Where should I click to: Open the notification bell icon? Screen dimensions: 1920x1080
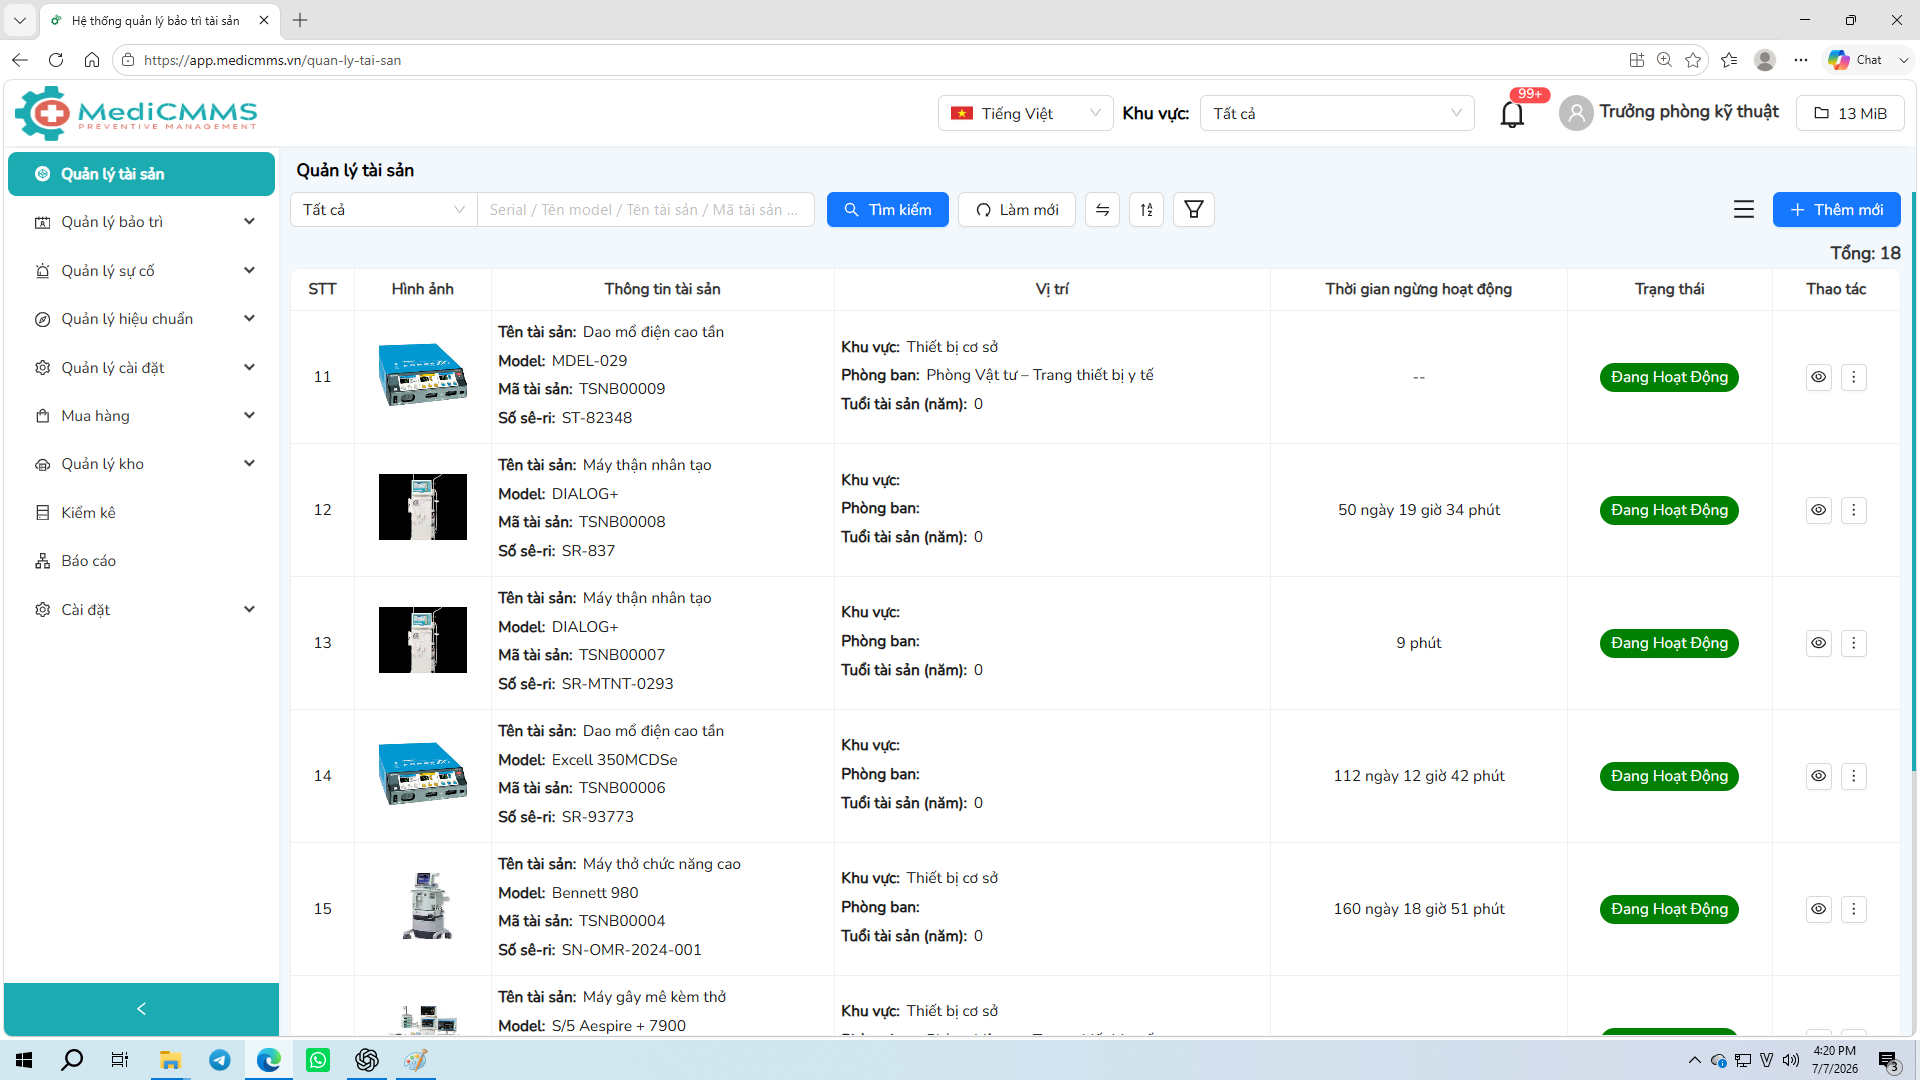[1512, 114]
